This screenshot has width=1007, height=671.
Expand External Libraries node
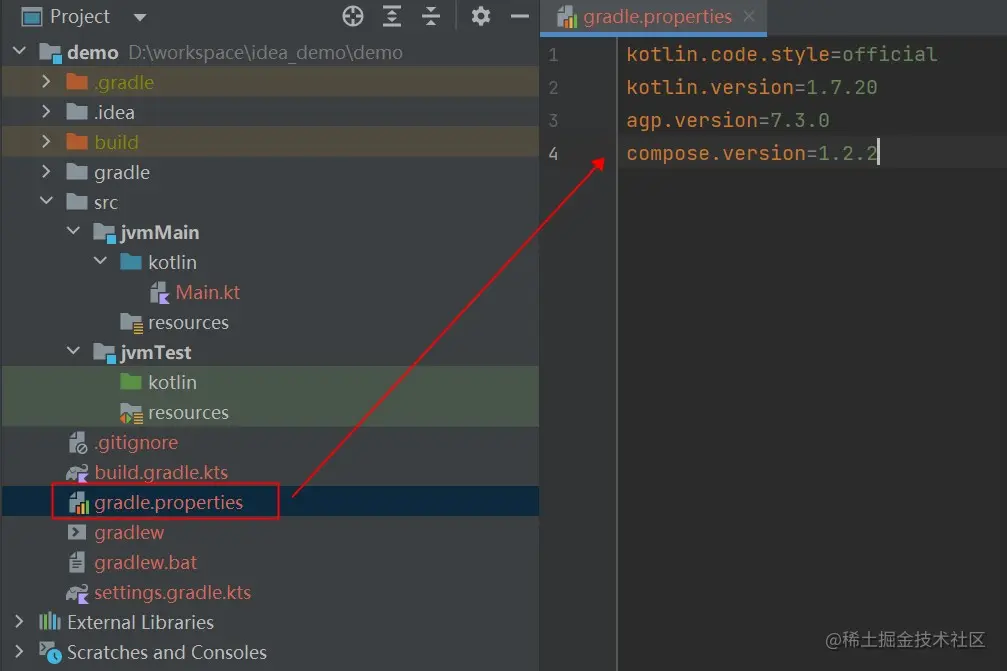(19, 622)
